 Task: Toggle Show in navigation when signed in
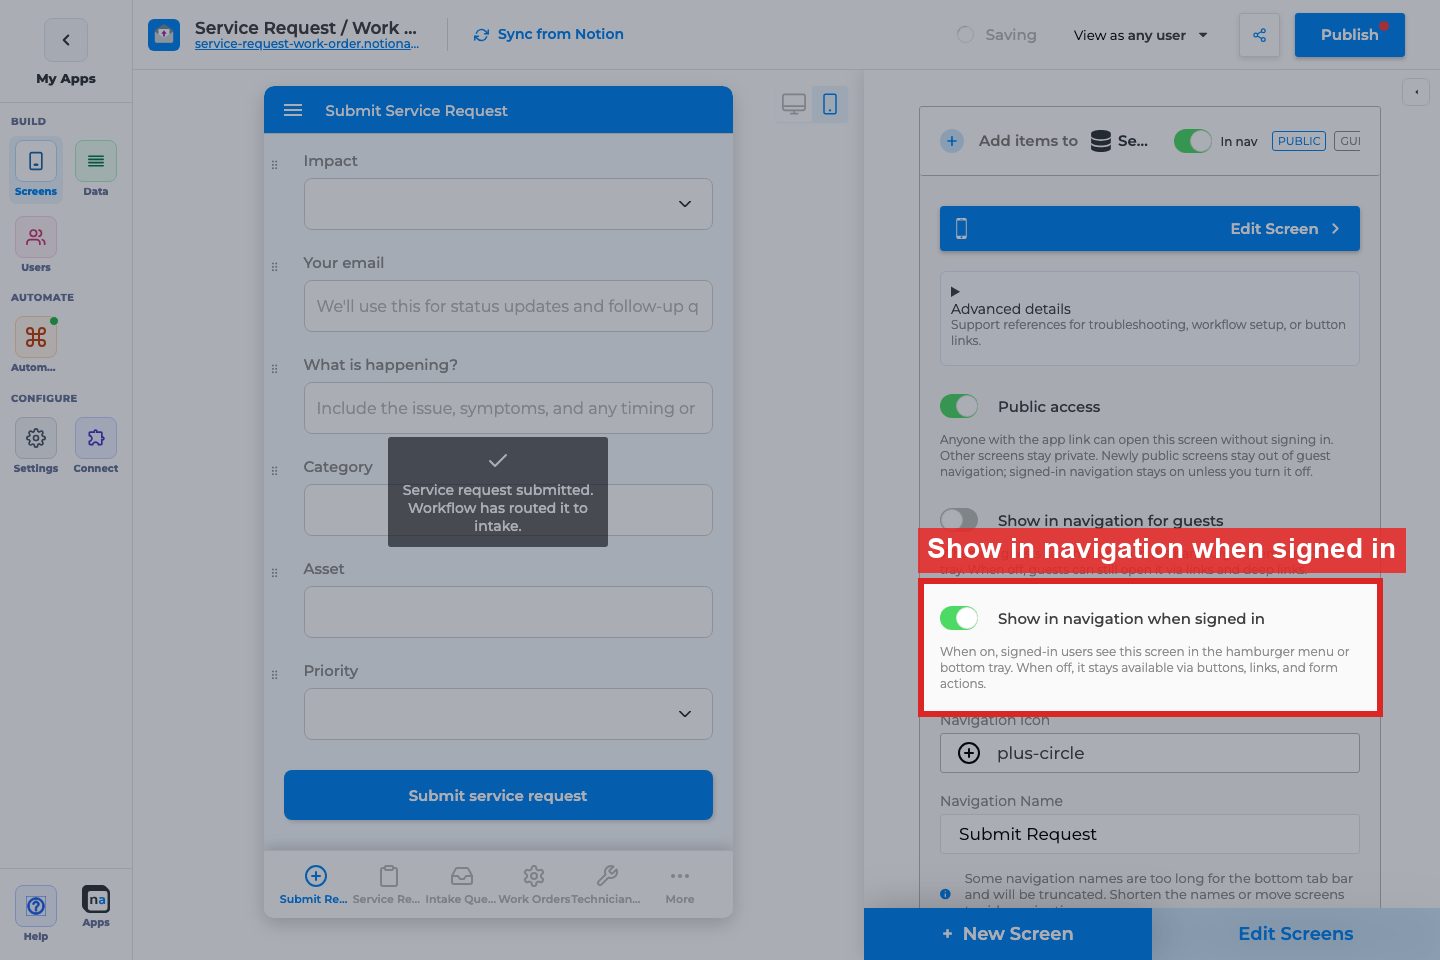click(x=959, y=618)
